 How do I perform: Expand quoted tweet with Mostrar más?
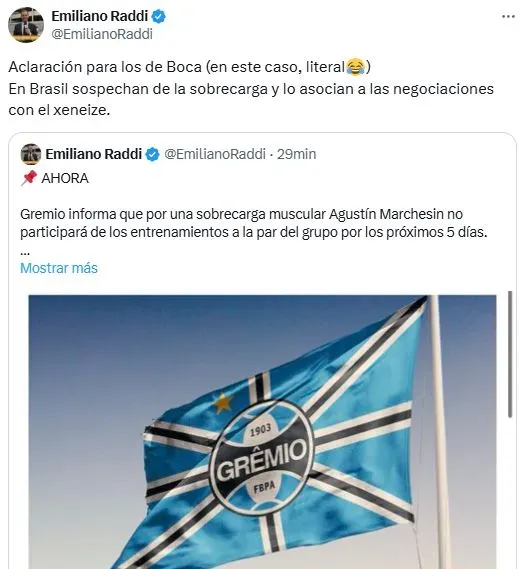59,268
